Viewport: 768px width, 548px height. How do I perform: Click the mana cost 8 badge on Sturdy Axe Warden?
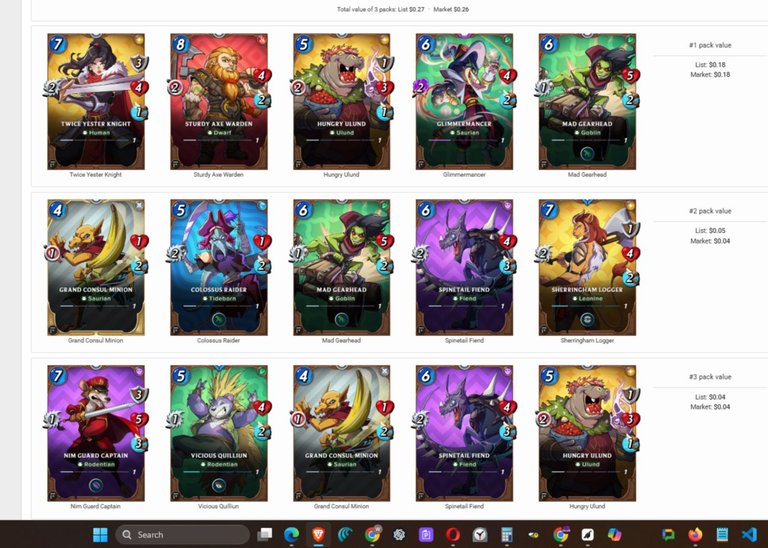[x=181, y=45]
